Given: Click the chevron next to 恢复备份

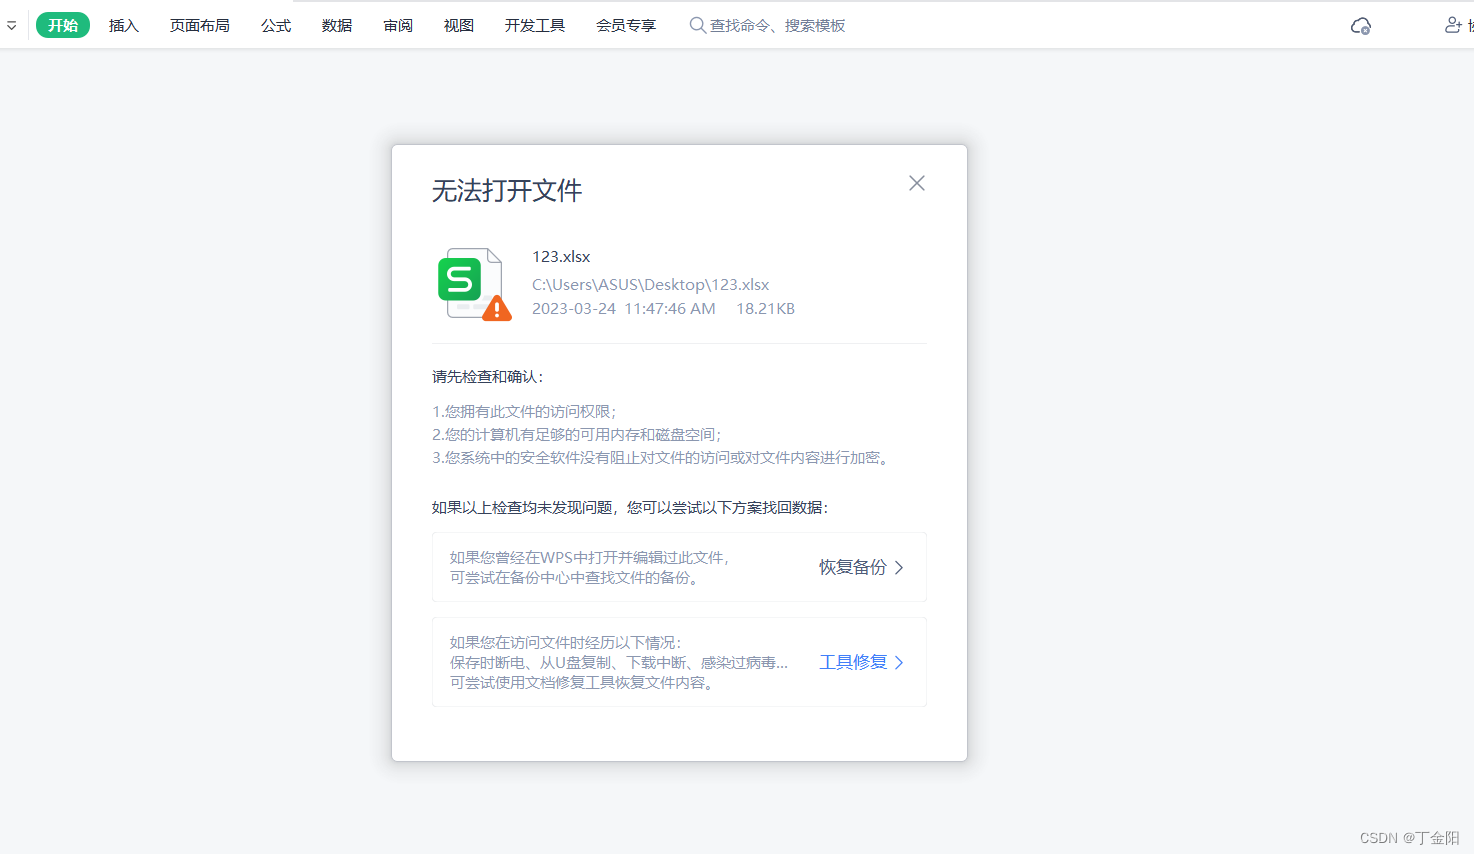Looking at the screenshot, I should 899,567.
